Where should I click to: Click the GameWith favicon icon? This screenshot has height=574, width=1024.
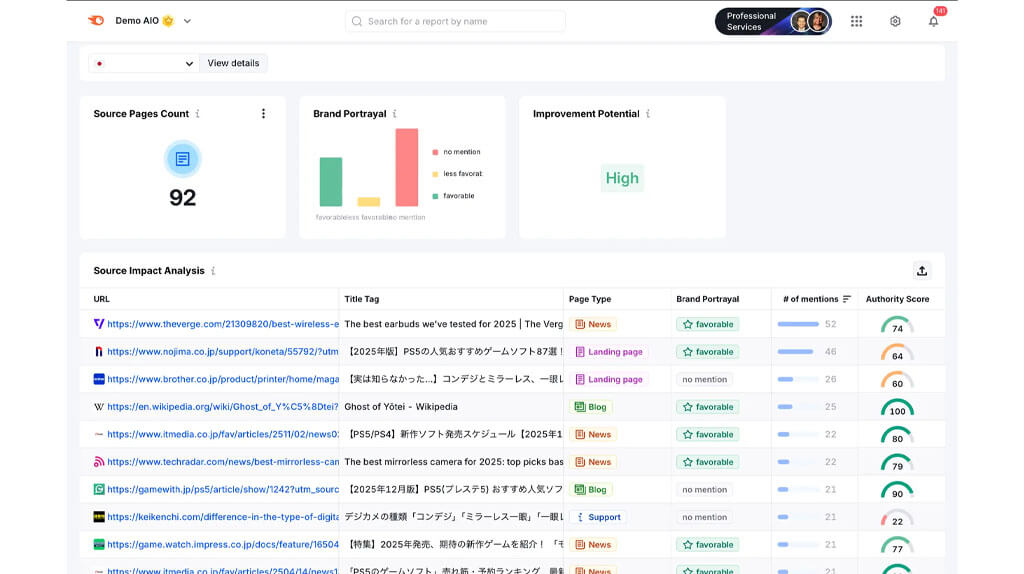tap(99, 489)
